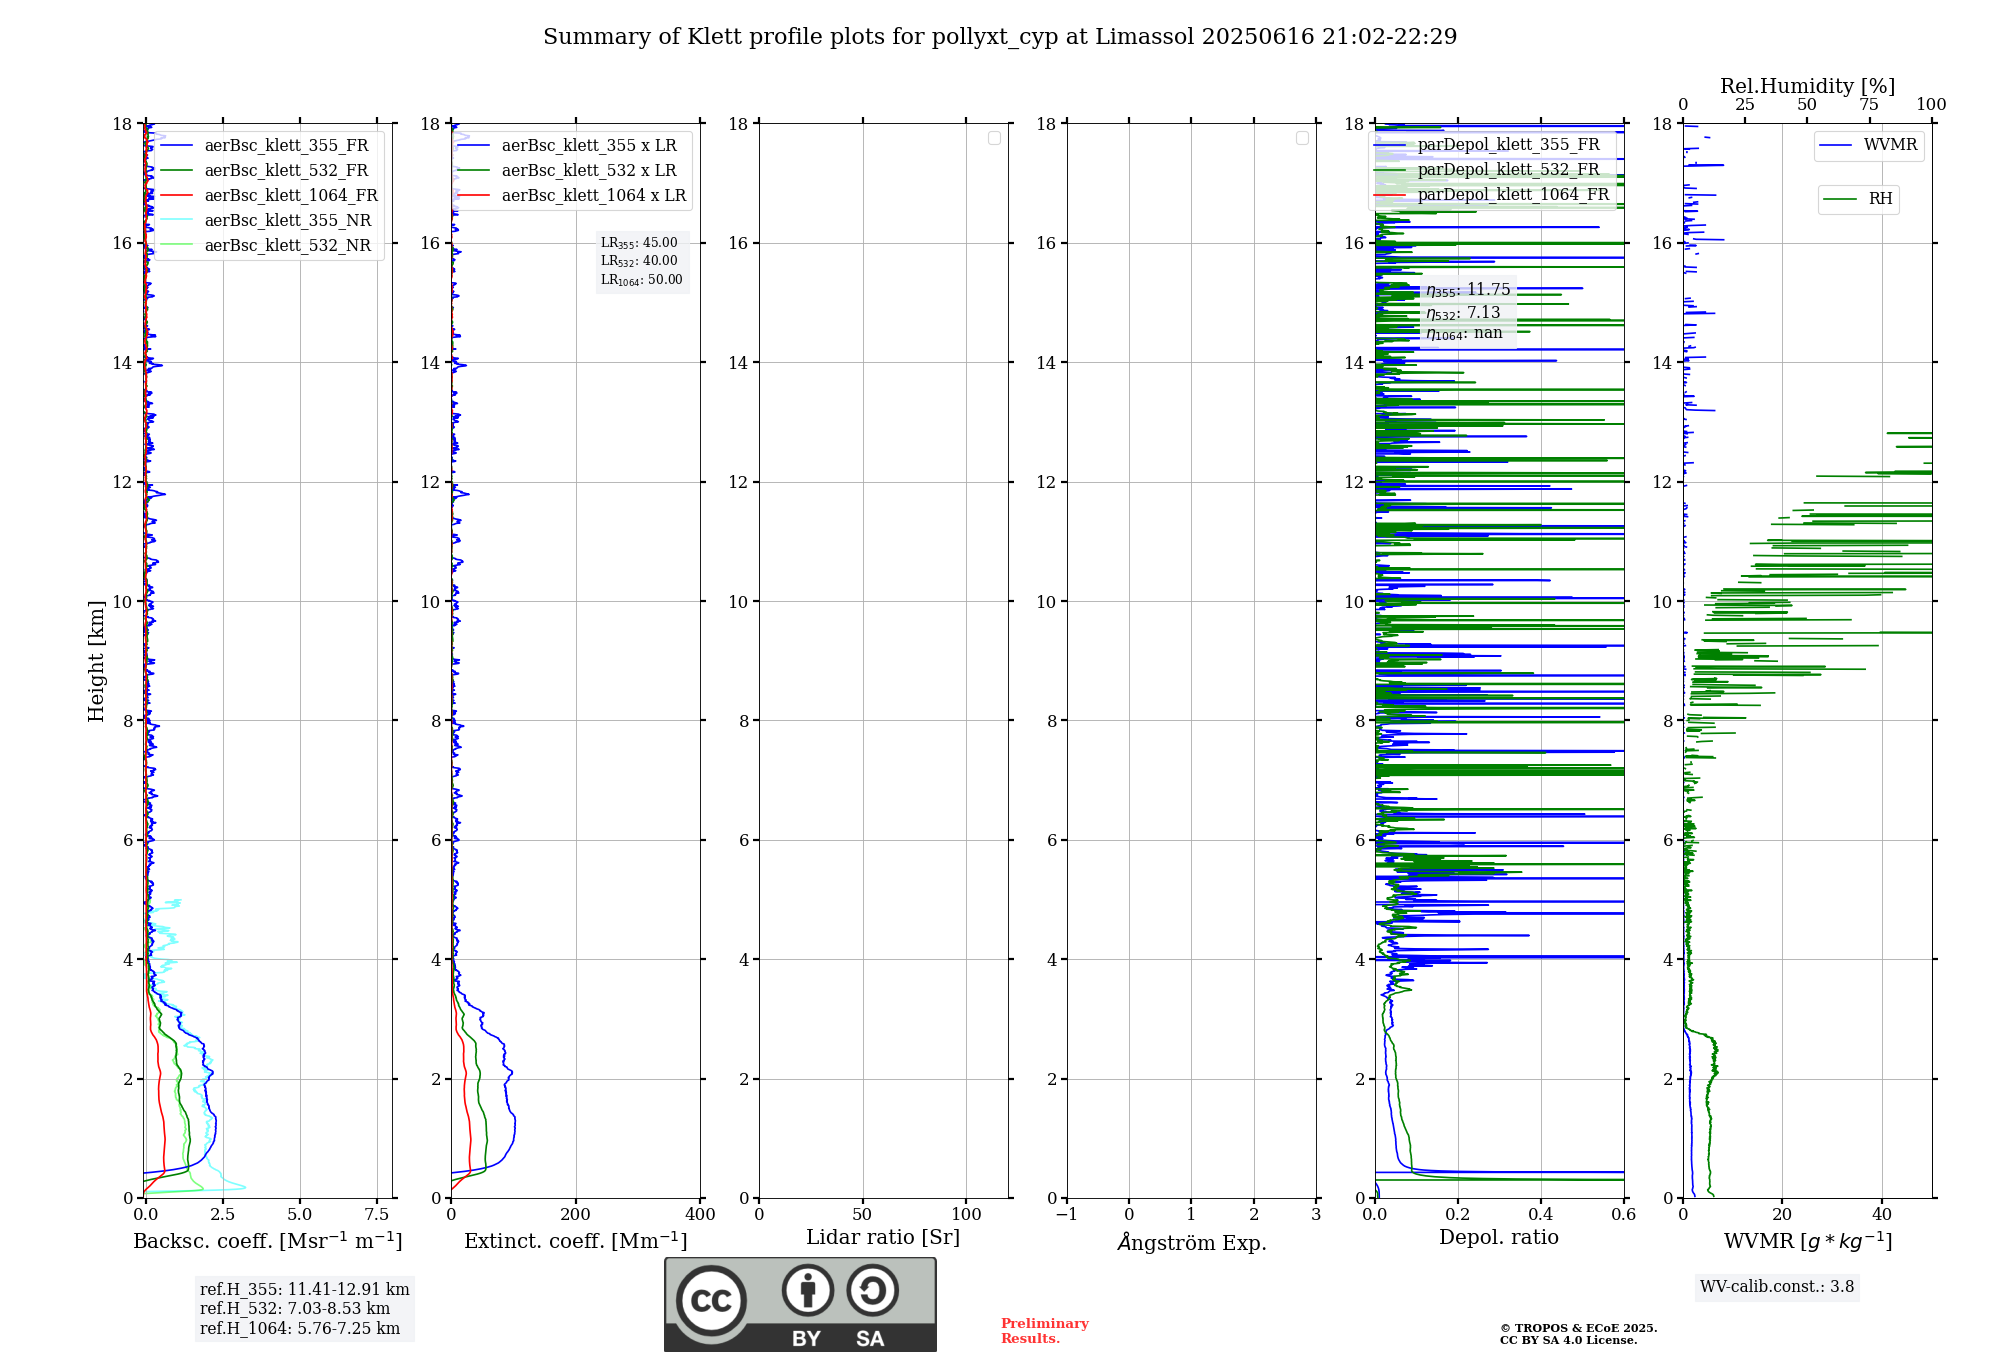Click legend entry aerBsc_klett_1064 x LR

pos(573,196)
